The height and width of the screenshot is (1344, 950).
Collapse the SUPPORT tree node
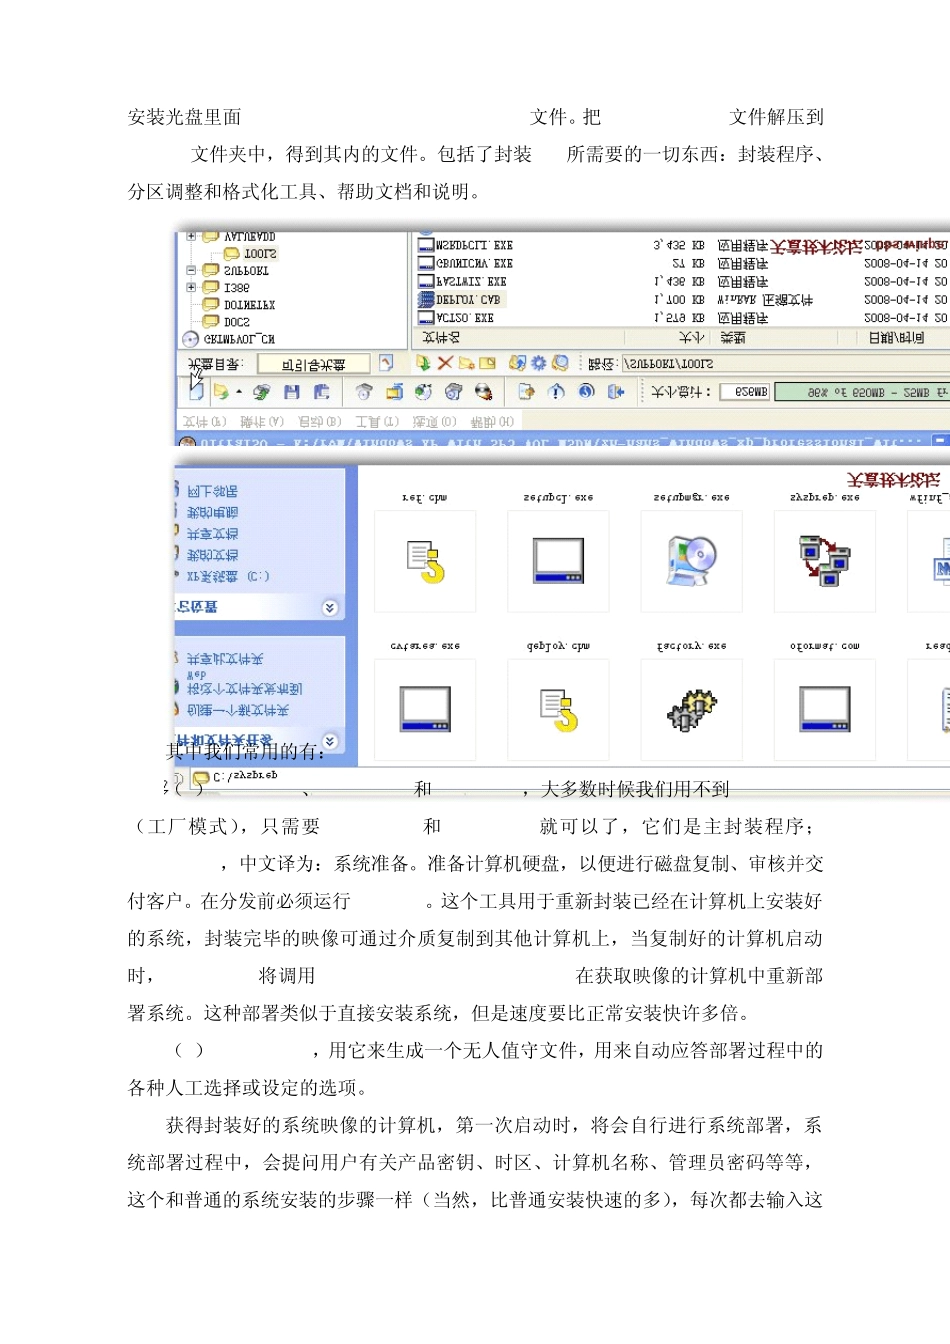coord(191,270)
